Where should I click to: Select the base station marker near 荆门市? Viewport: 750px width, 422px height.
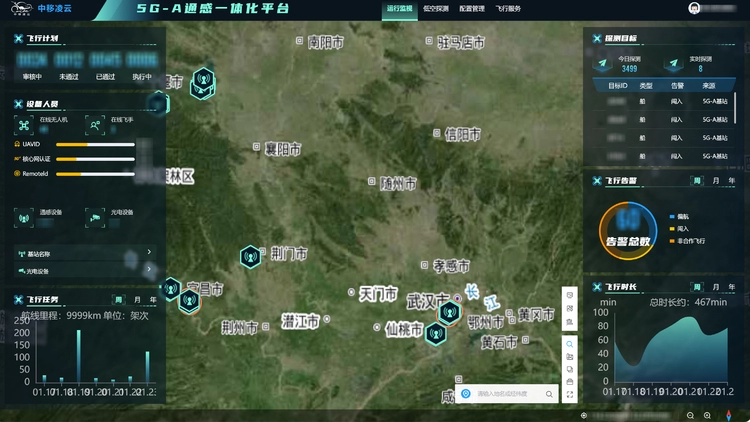pos(250,256)
